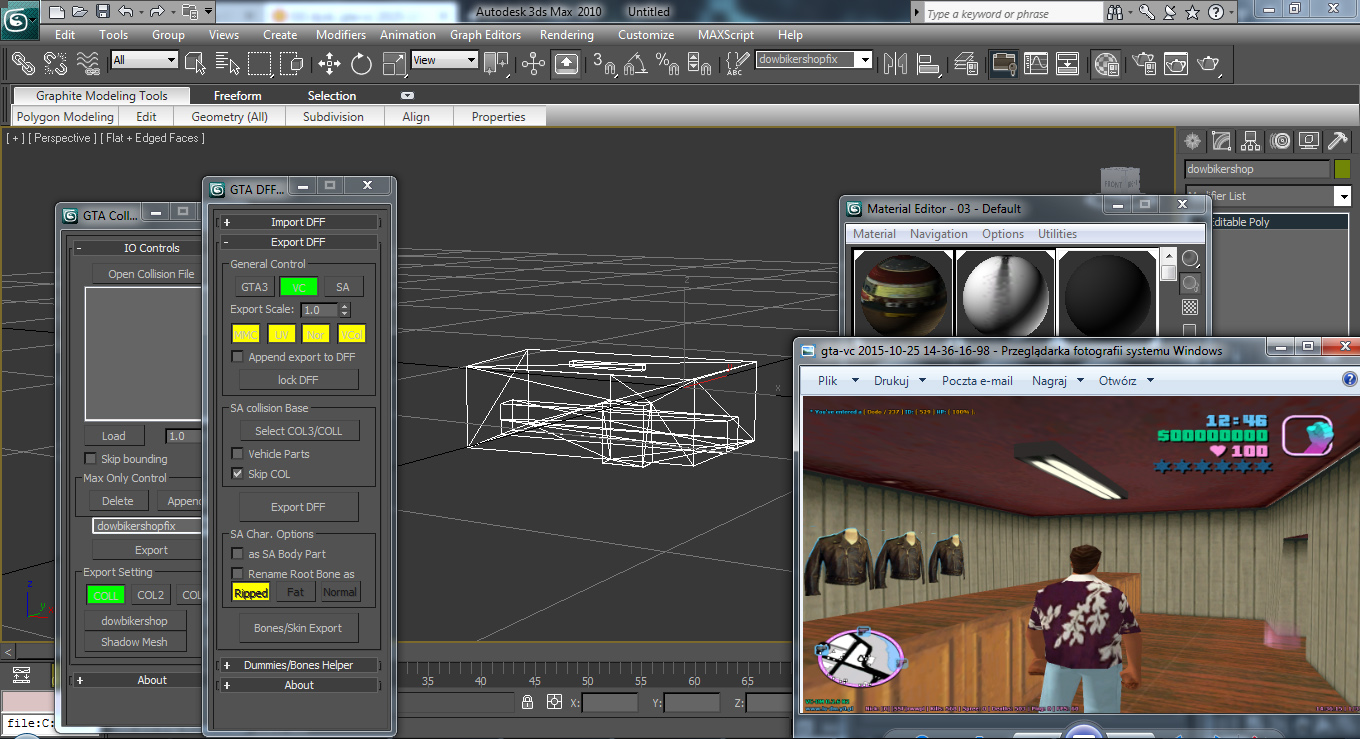Click the Export DFF button
This screenshot has width=1360, height=739.
coord(298,507)
